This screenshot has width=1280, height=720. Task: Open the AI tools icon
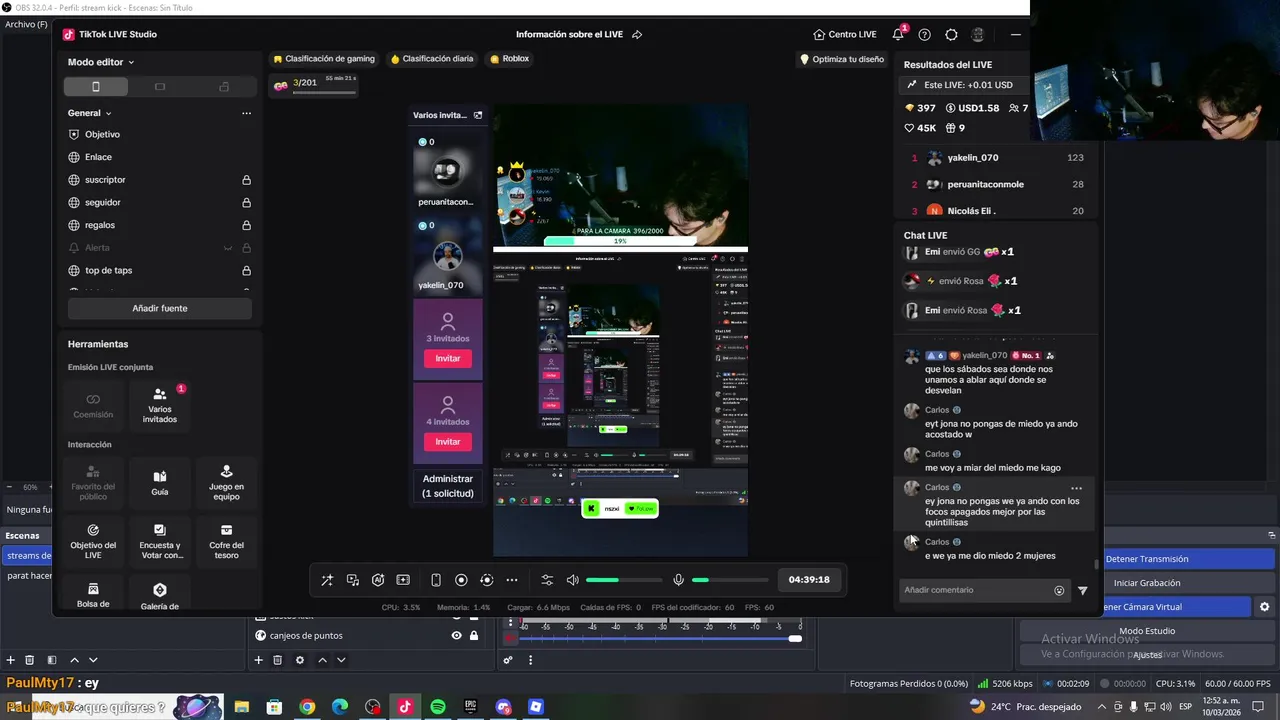[x=378, y=580]
